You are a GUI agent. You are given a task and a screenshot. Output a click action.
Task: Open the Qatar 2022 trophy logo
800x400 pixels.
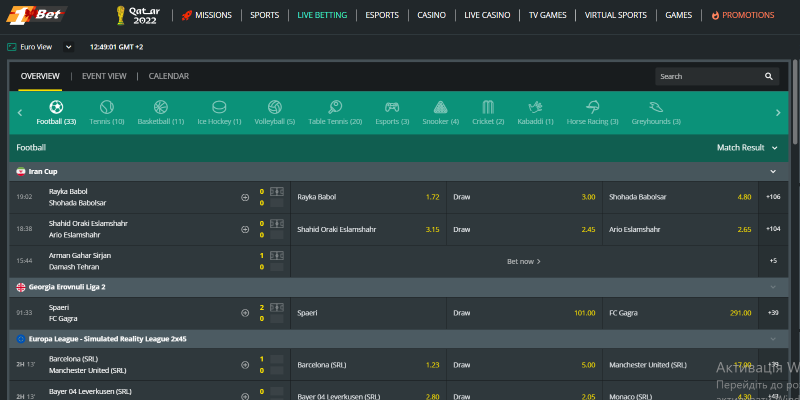click(x=138, y=15)
